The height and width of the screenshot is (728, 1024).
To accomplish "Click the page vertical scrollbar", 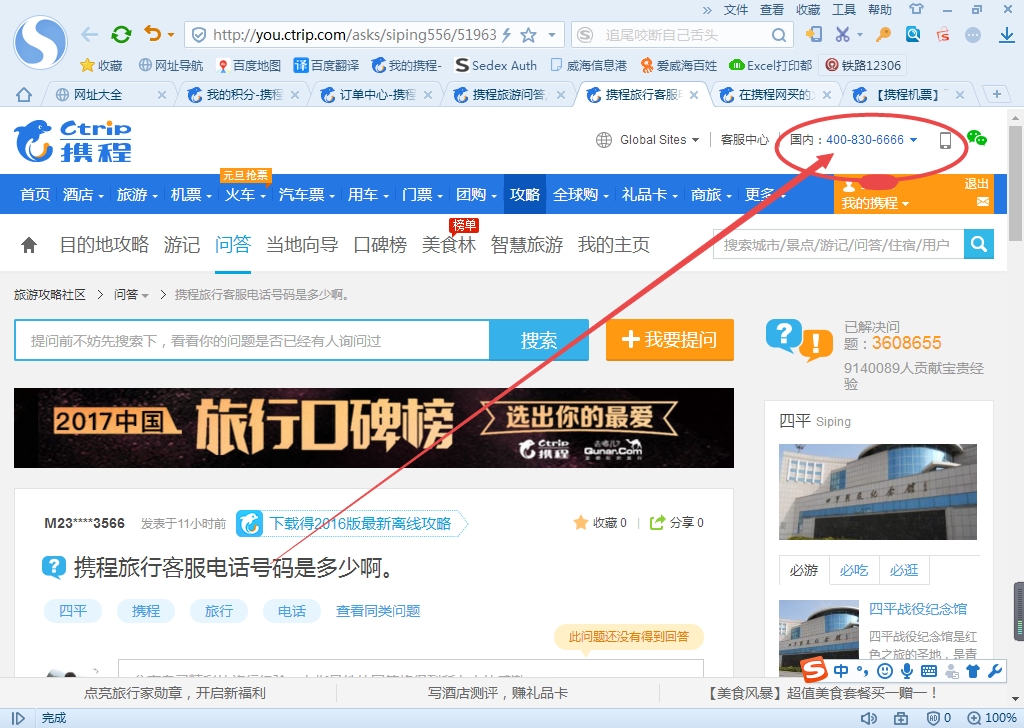I will click(1015, 183).
